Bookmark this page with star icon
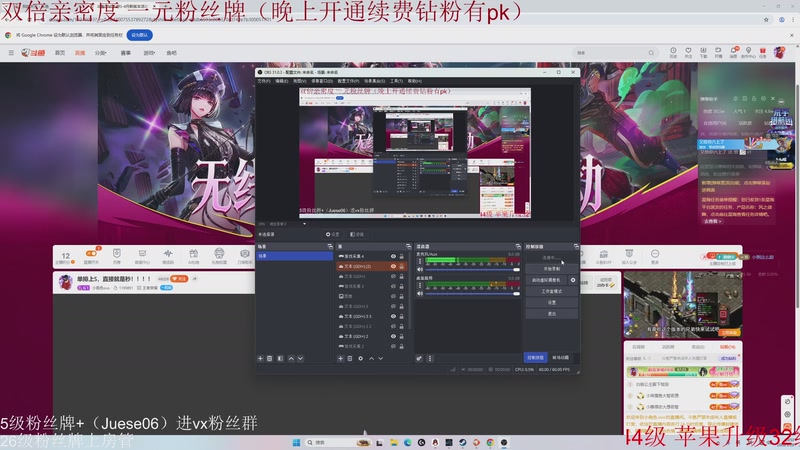This screenshot has height=450, width=800. point(766,19)
